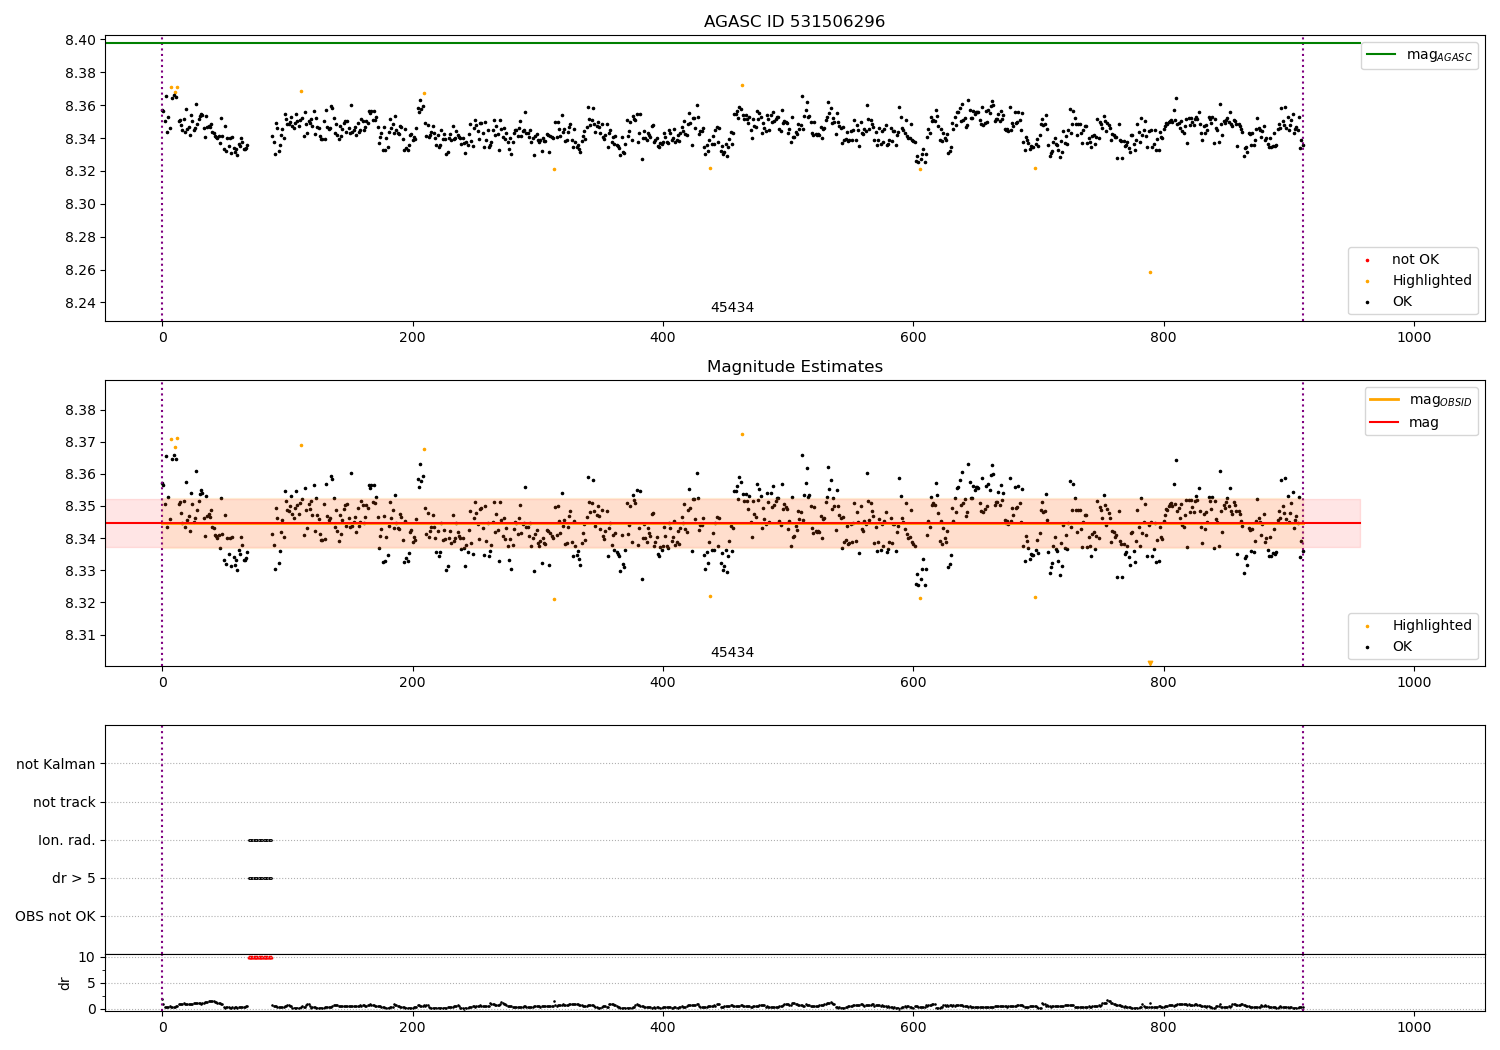Click the 8.35 y-tick in middle panel
Viewport: 1500px width, 1050px height.
(81, 507)
